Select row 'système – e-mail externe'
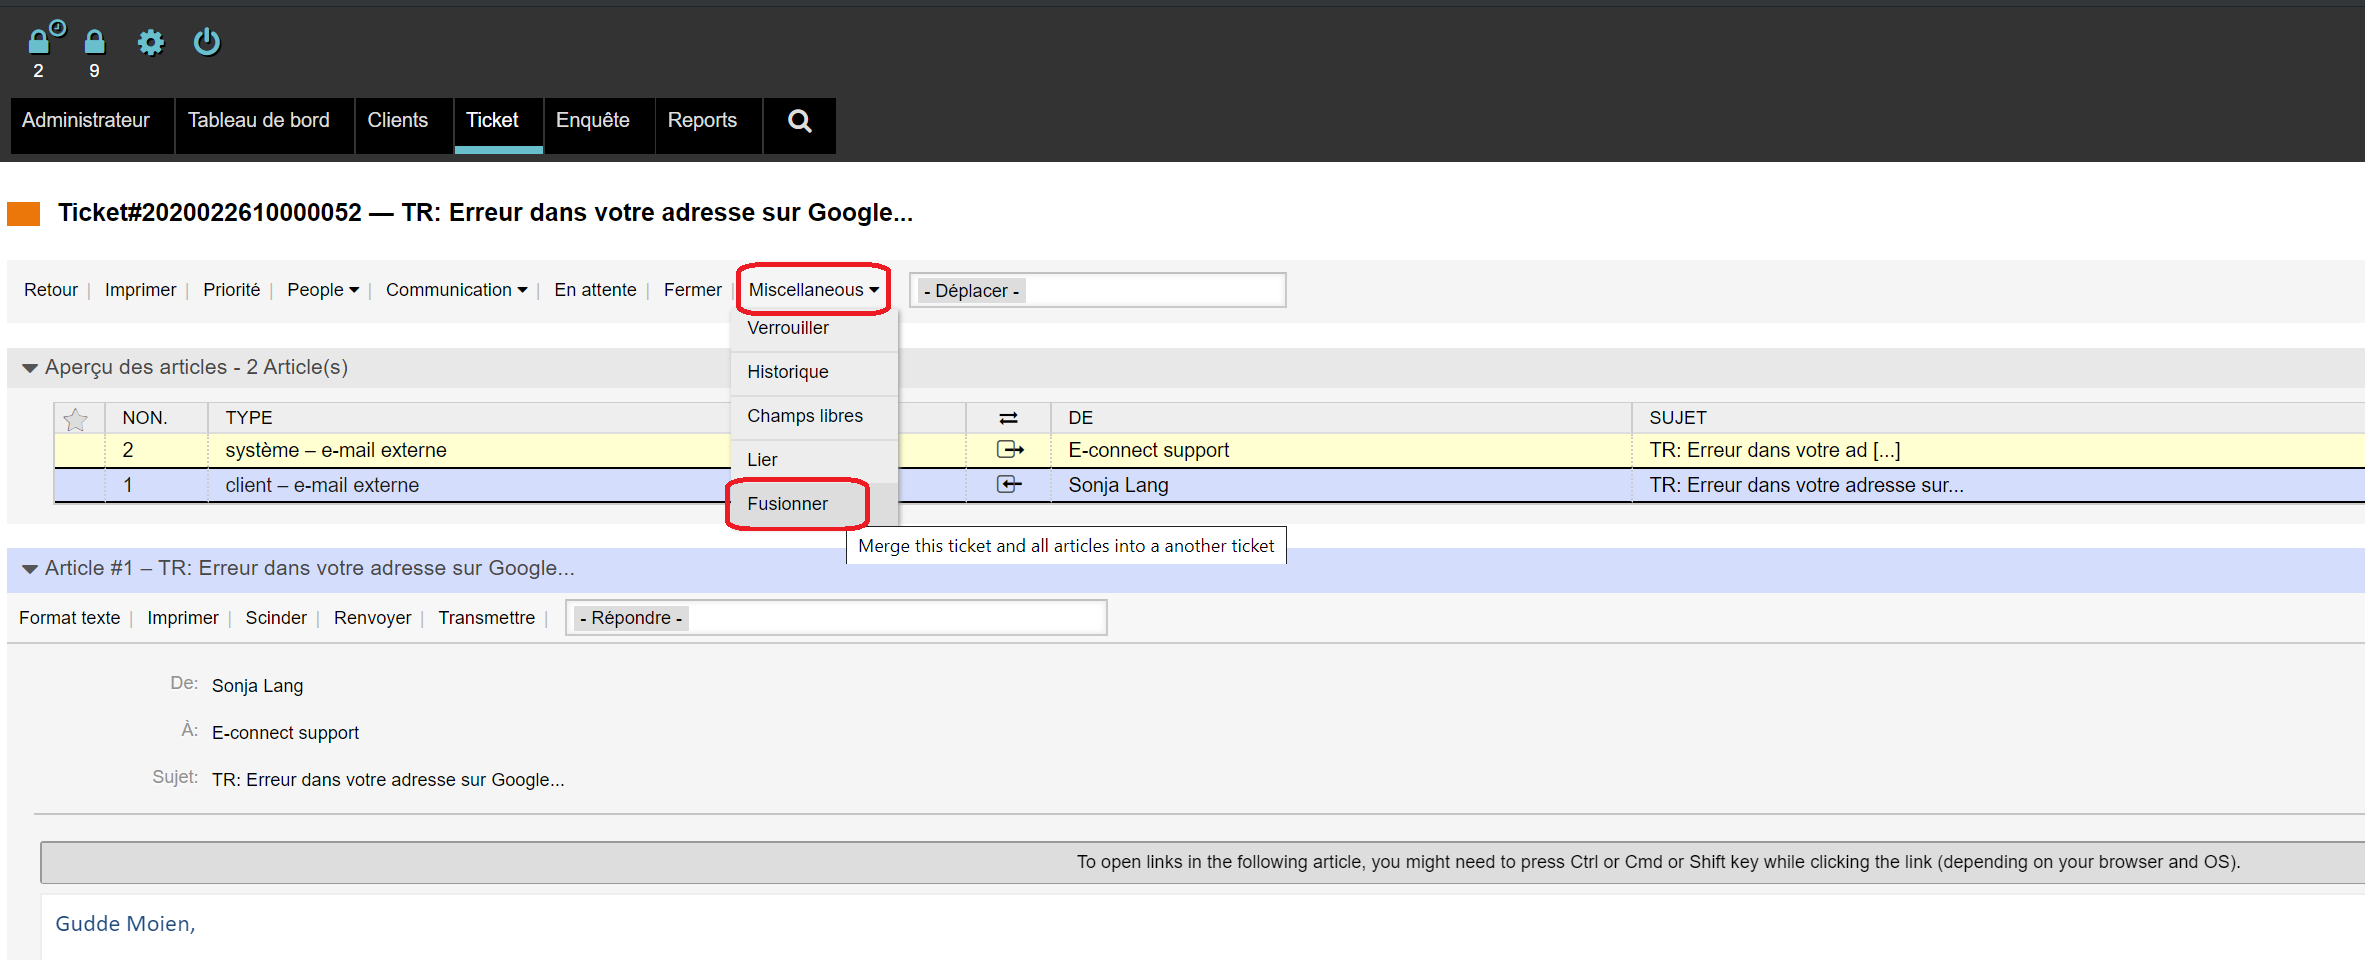Image resolution: width=2365 pixels, height=960 pixels. coord(336,451)
